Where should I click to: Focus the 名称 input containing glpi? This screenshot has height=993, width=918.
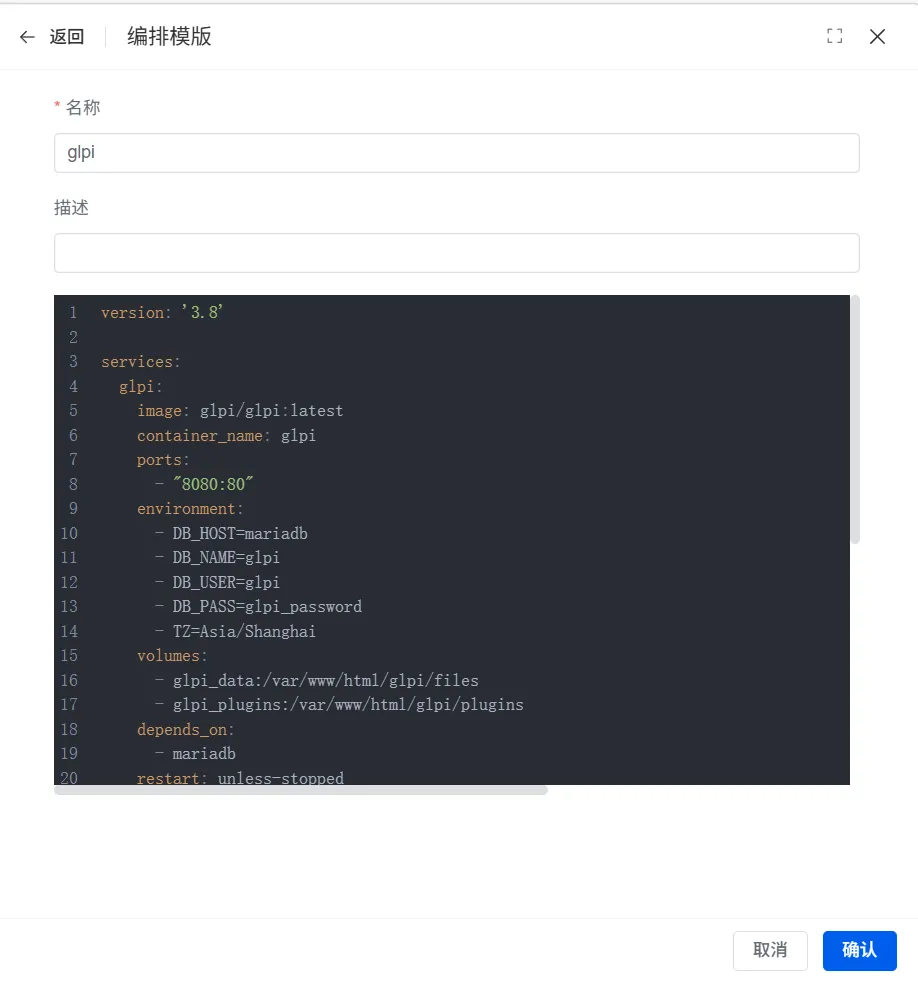pos(456,153)
